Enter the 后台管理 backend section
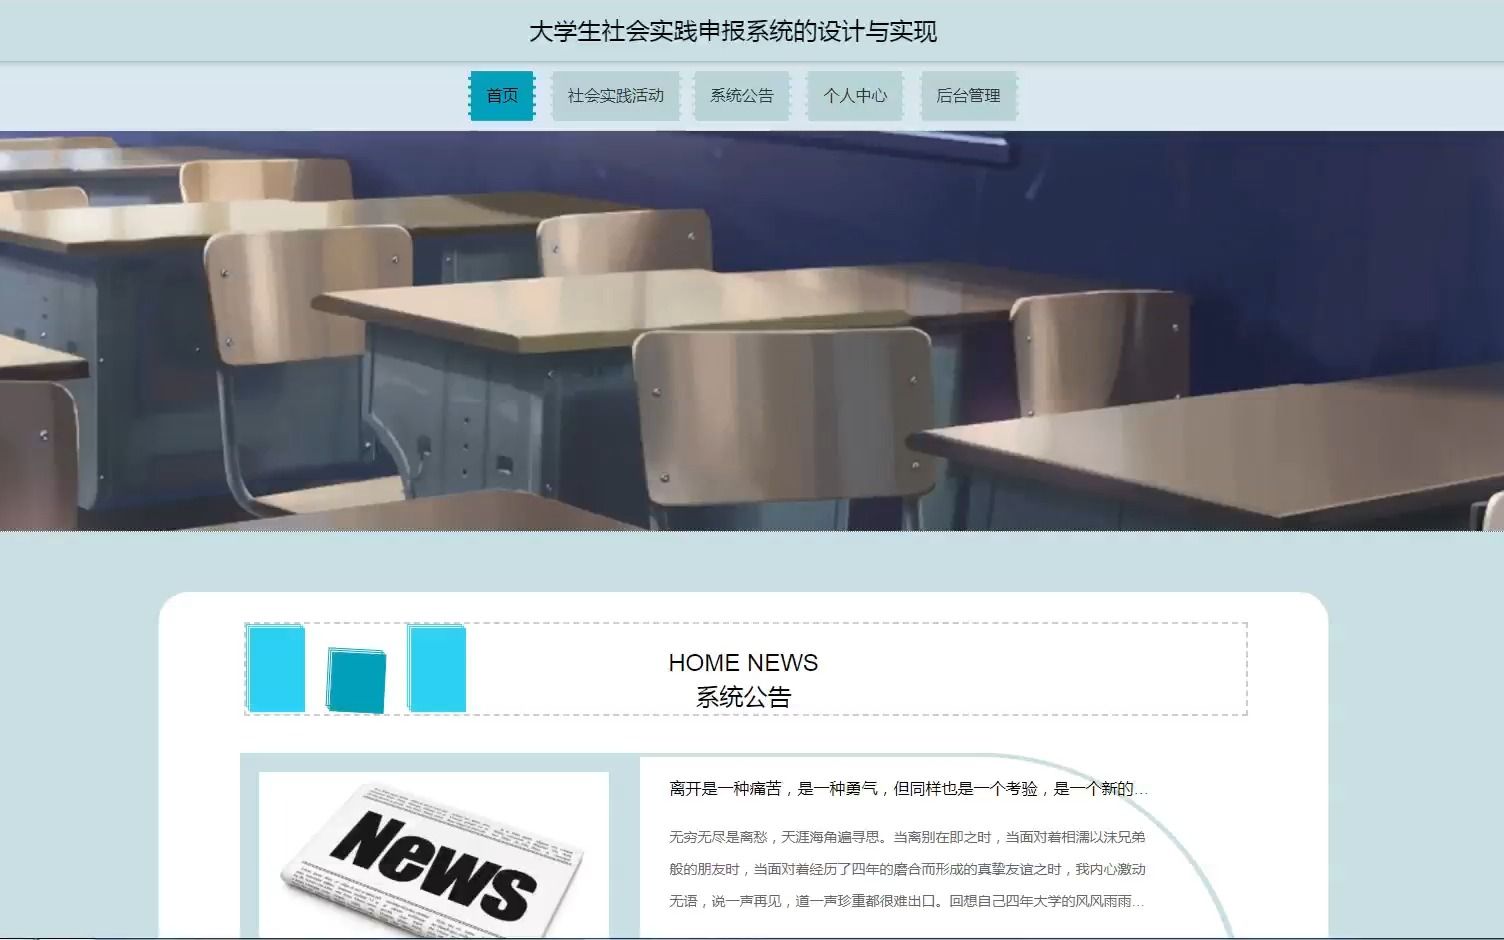This screenshot has width=1504, height=940. (968, 95)
